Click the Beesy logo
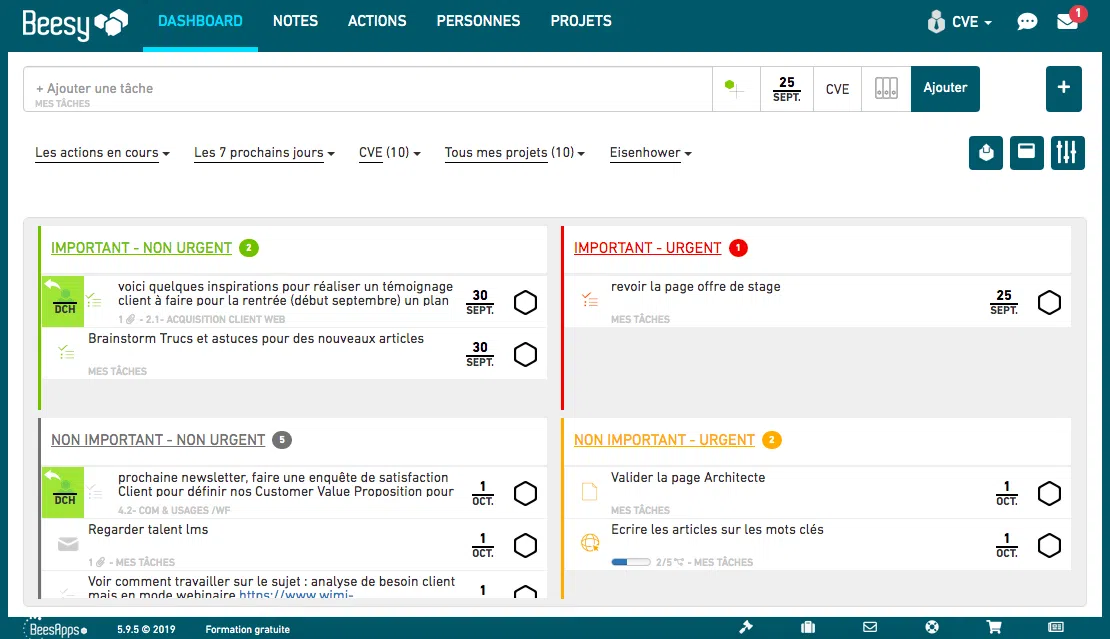 pos(75,24)
